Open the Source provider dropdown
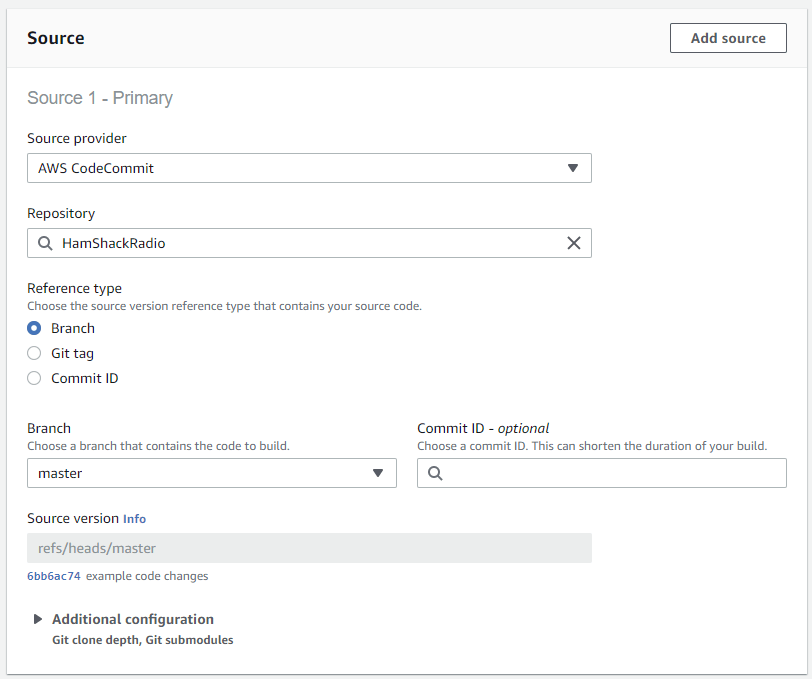812x679 pixels. [309, 168]
